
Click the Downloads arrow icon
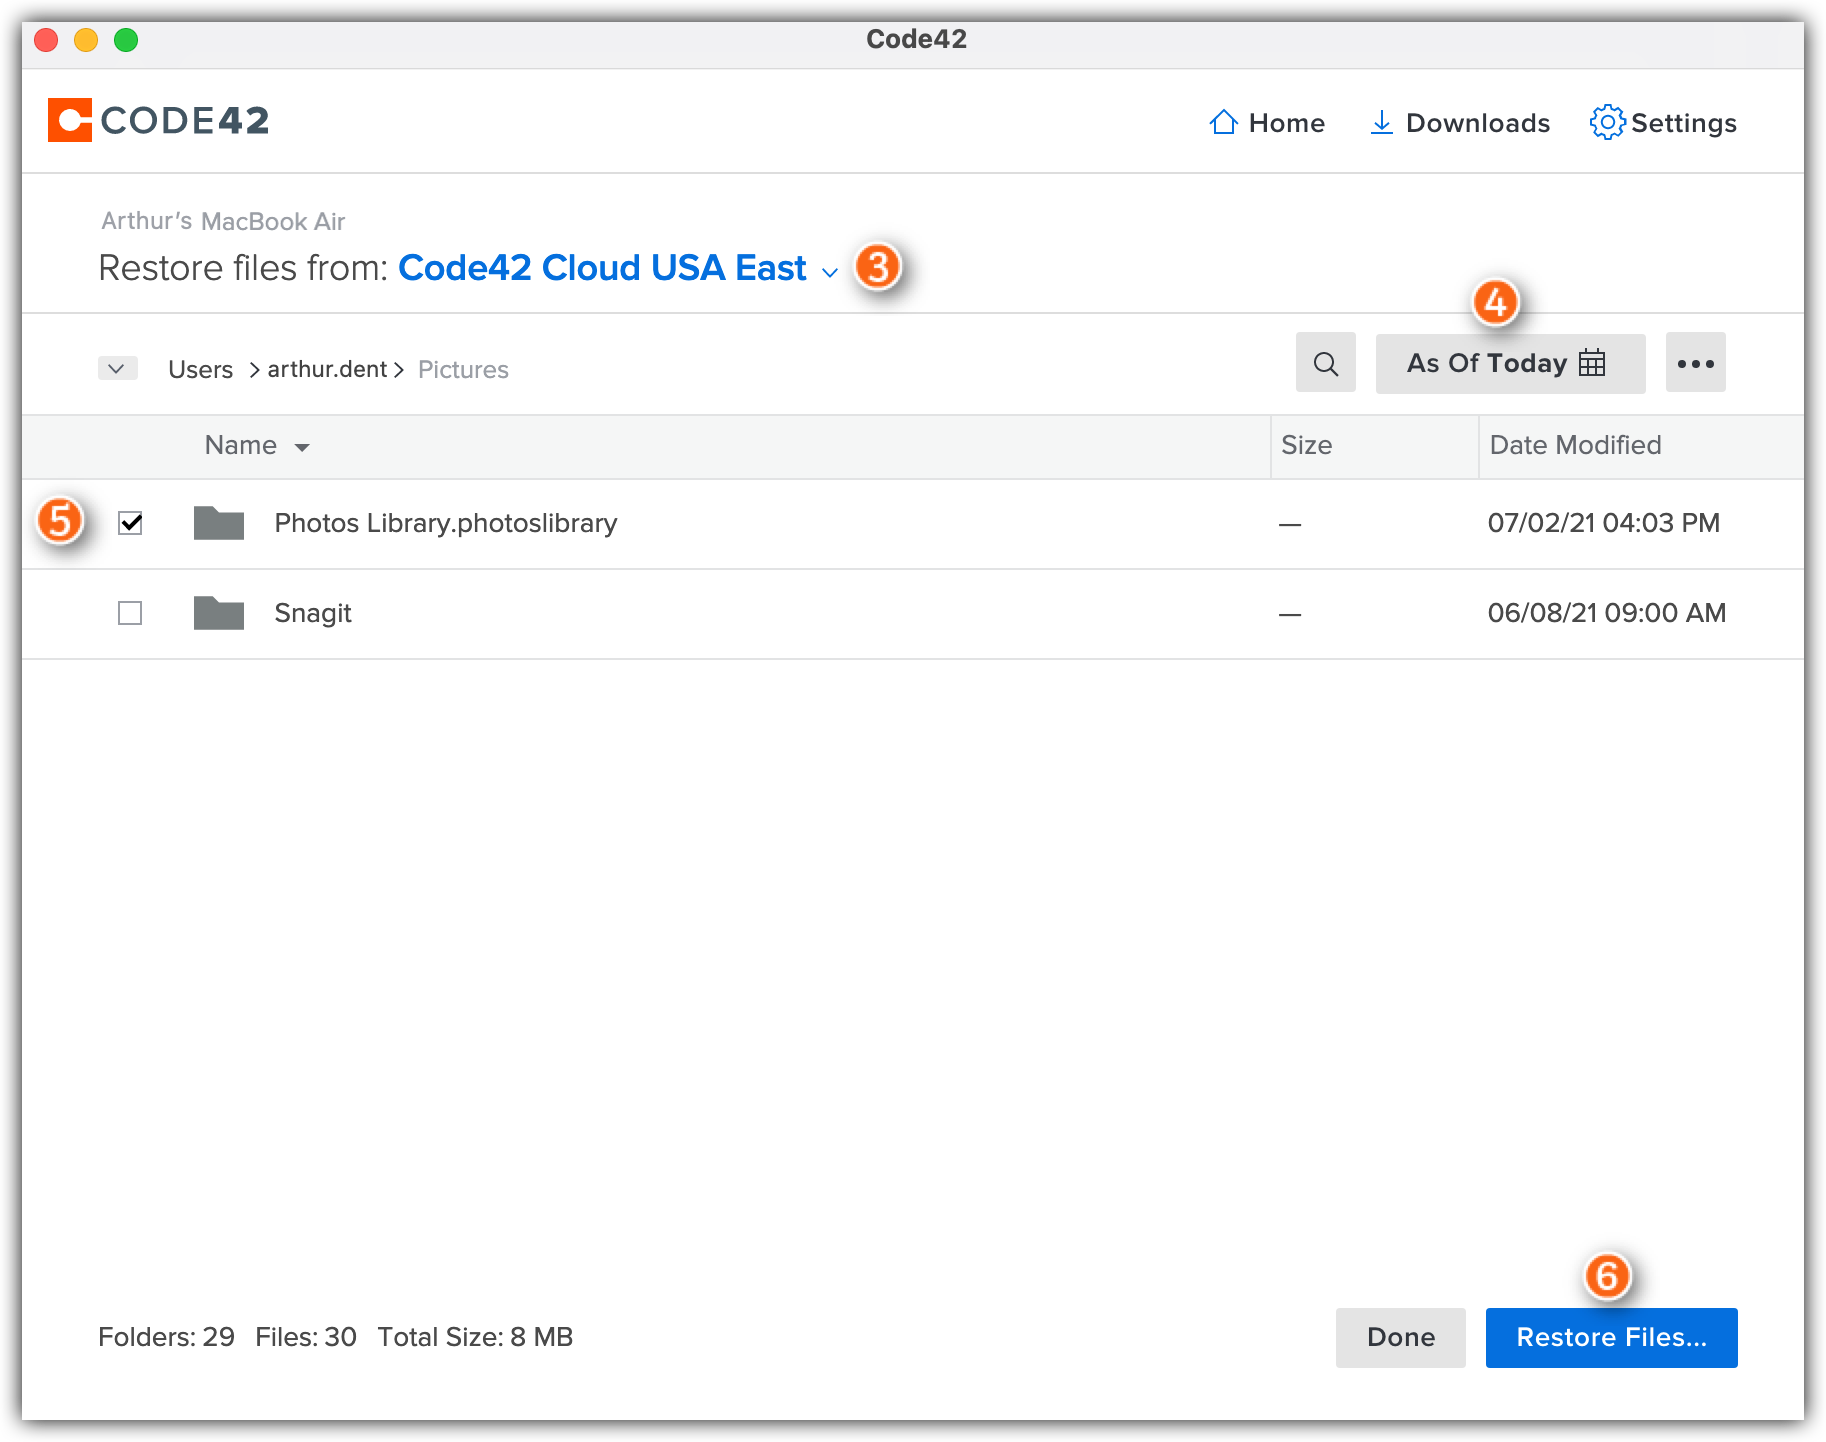point(1381,122)
